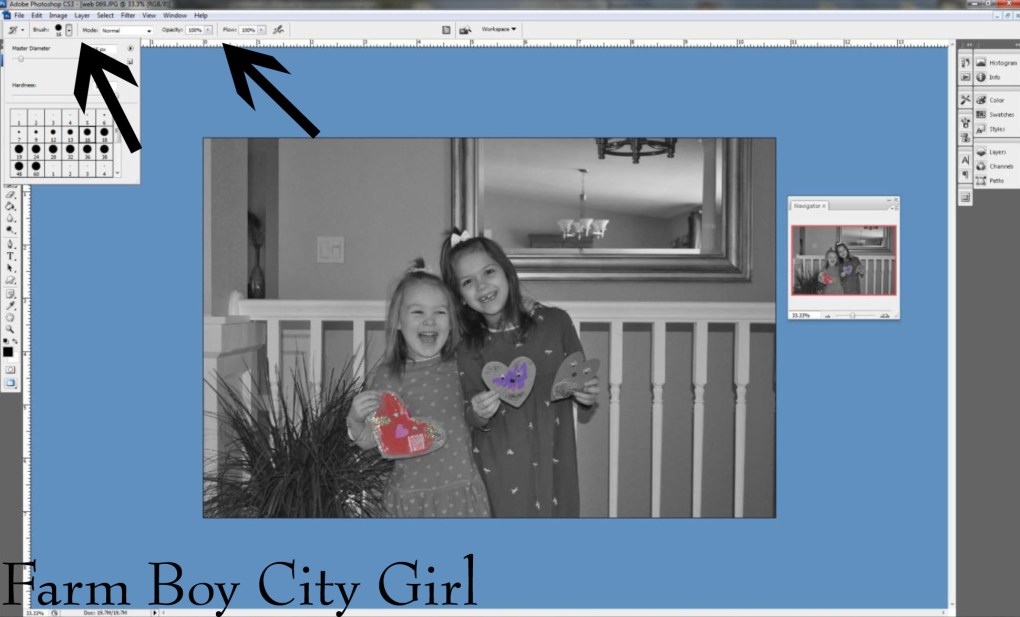Click the black foreground color swatch
1020x617 pixels.
pos(8,351)
